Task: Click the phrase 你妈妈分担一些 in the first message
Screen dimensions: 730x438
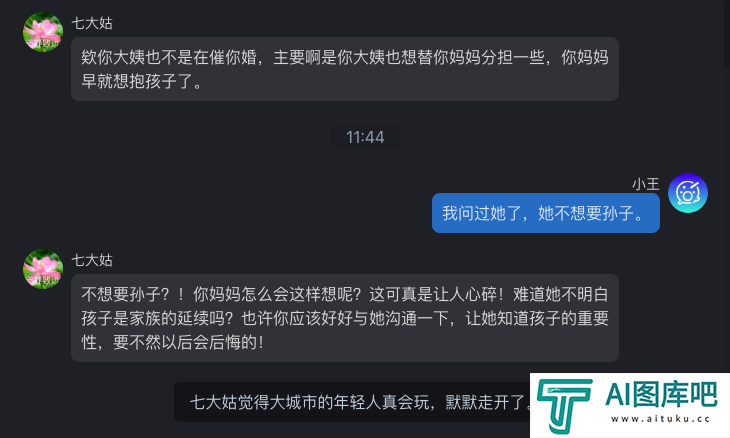Action: point(488,57)
